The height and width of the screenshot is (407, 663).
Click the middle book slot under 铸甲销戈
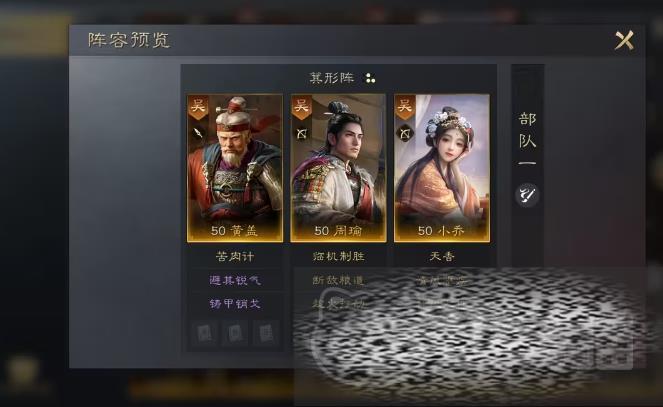[x=235, y=333]
